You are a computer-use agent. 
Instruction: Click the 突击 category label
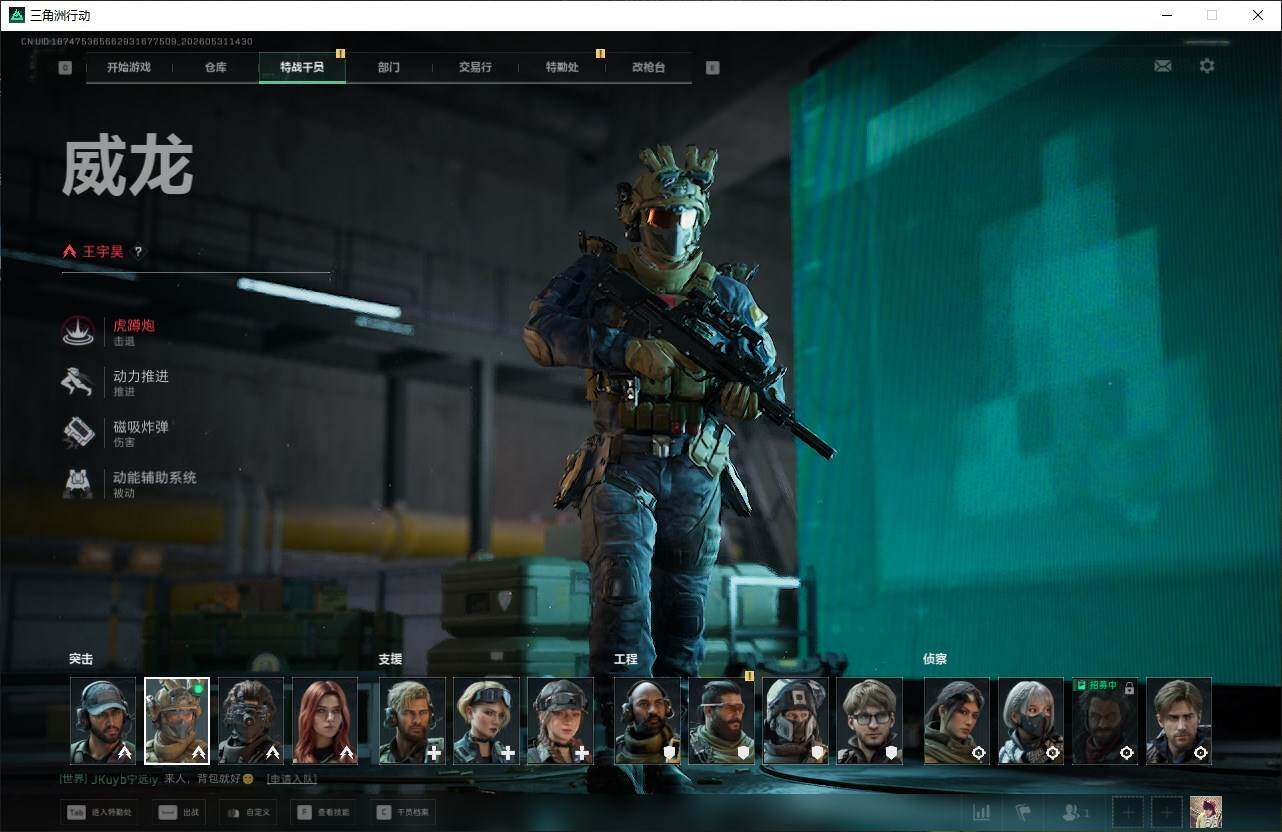81,659
